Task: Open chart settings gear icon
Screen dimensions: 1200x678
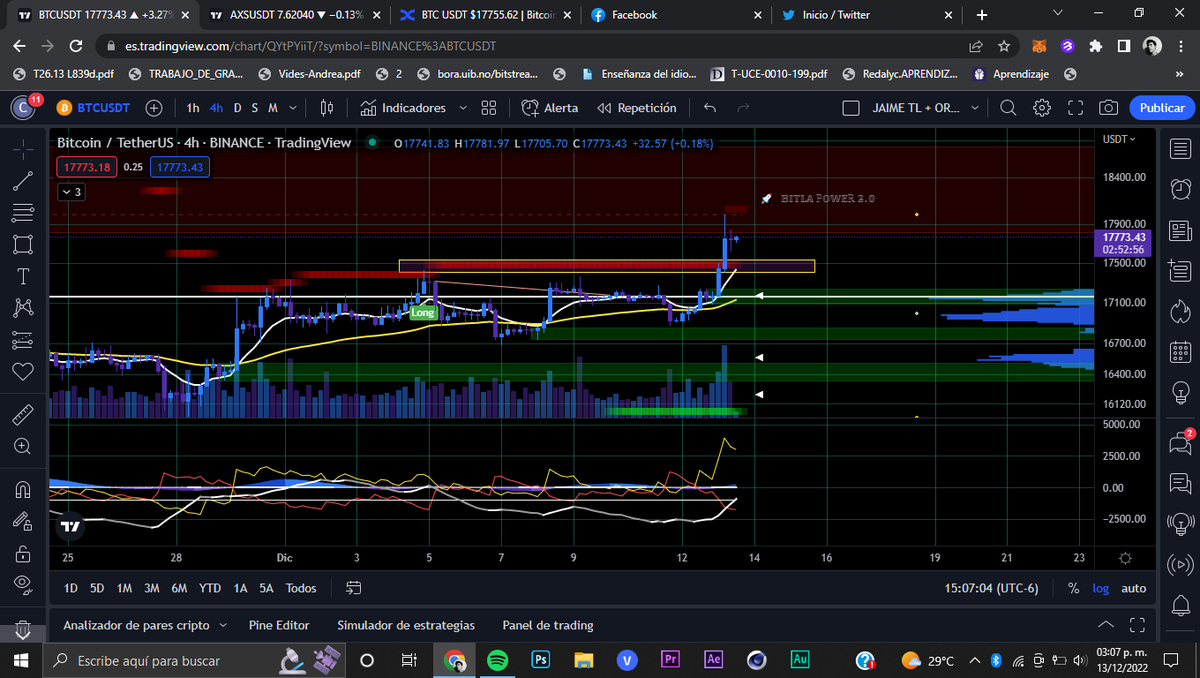Action: (x=1042, y=108)
